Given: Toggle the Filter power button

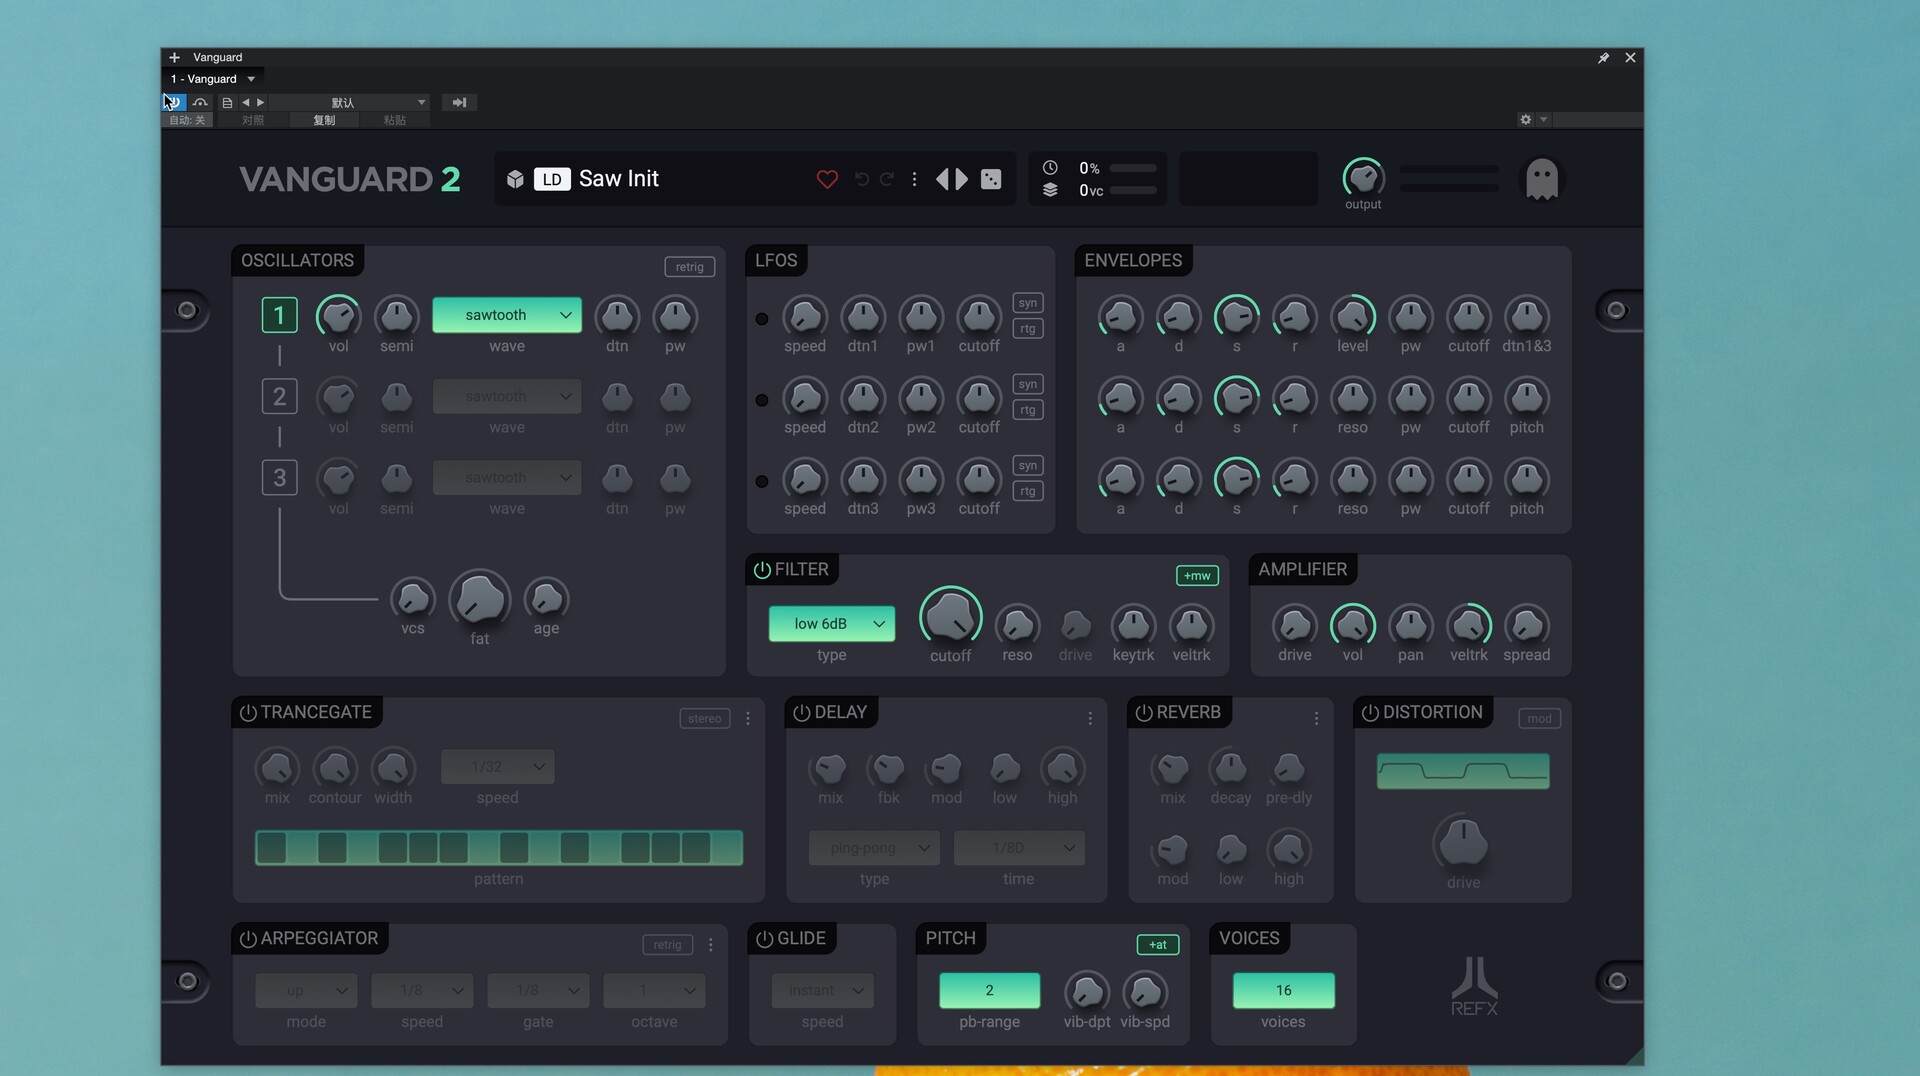Looking at the screenshot, I should [762, 570].
